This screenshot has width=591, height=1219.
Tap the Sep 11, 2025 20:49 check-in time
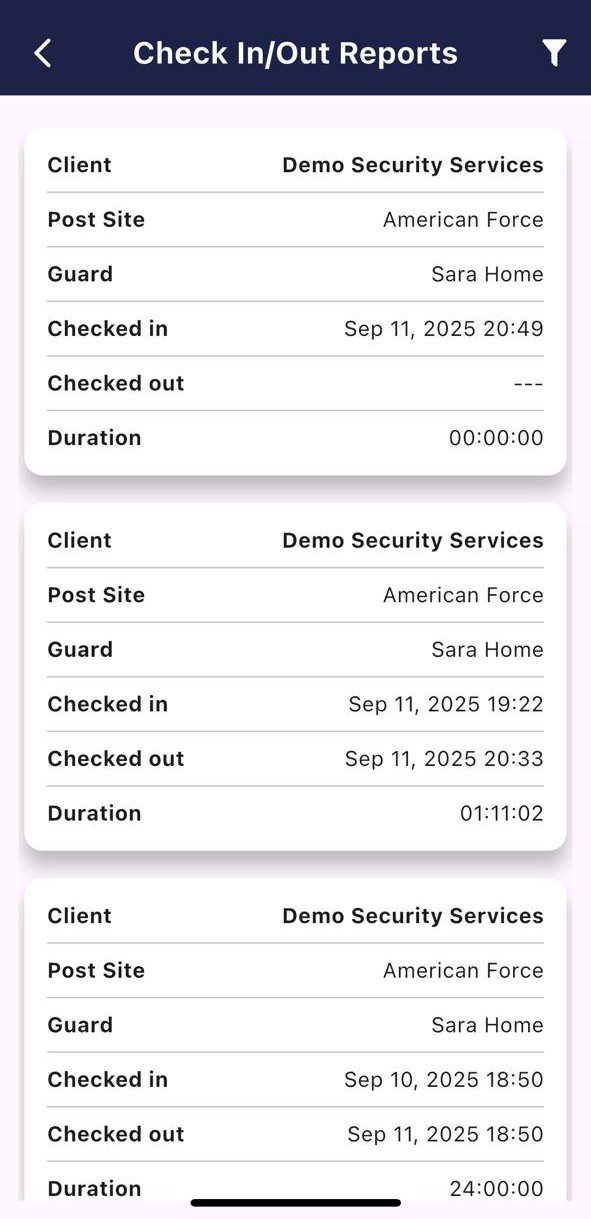point(444,329)
